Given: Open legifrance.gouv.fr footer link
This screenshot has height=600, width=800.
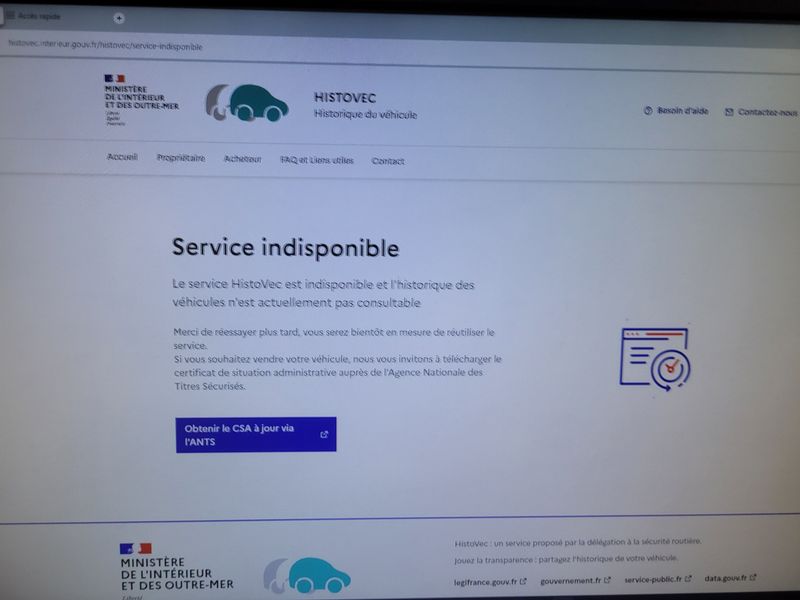Looking at the screenshot, I should [490, 582].
